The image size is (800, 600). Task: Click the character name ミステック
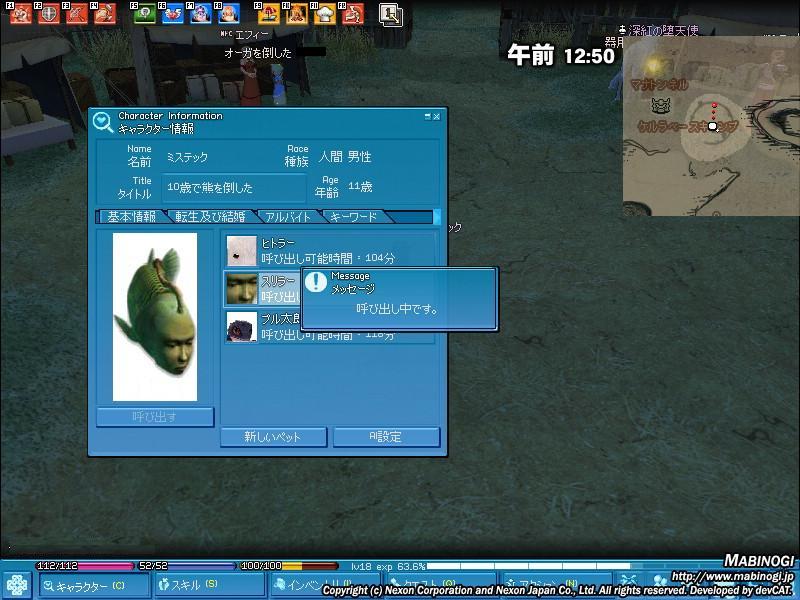tap(187, 158)
